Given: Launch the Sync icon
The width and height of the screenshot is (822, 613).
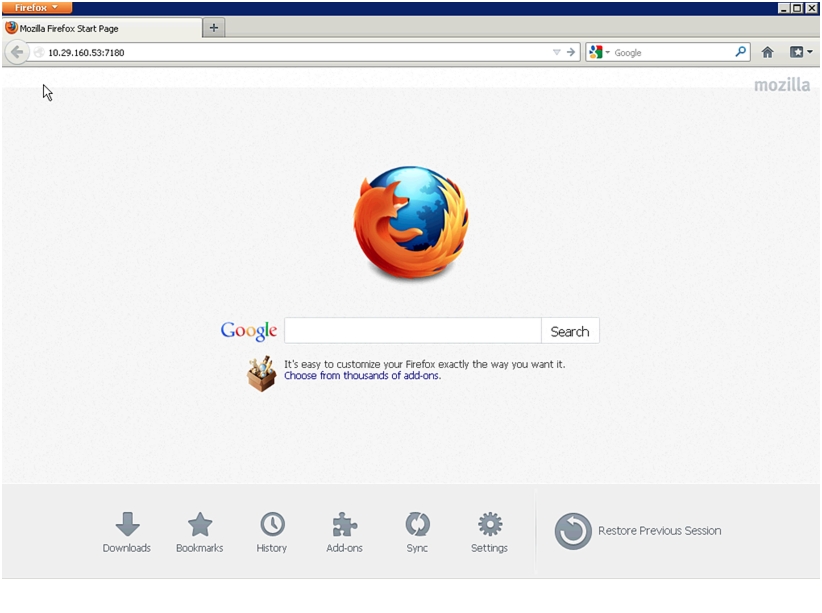Looking at the screenshot, I should coord(417,524).
